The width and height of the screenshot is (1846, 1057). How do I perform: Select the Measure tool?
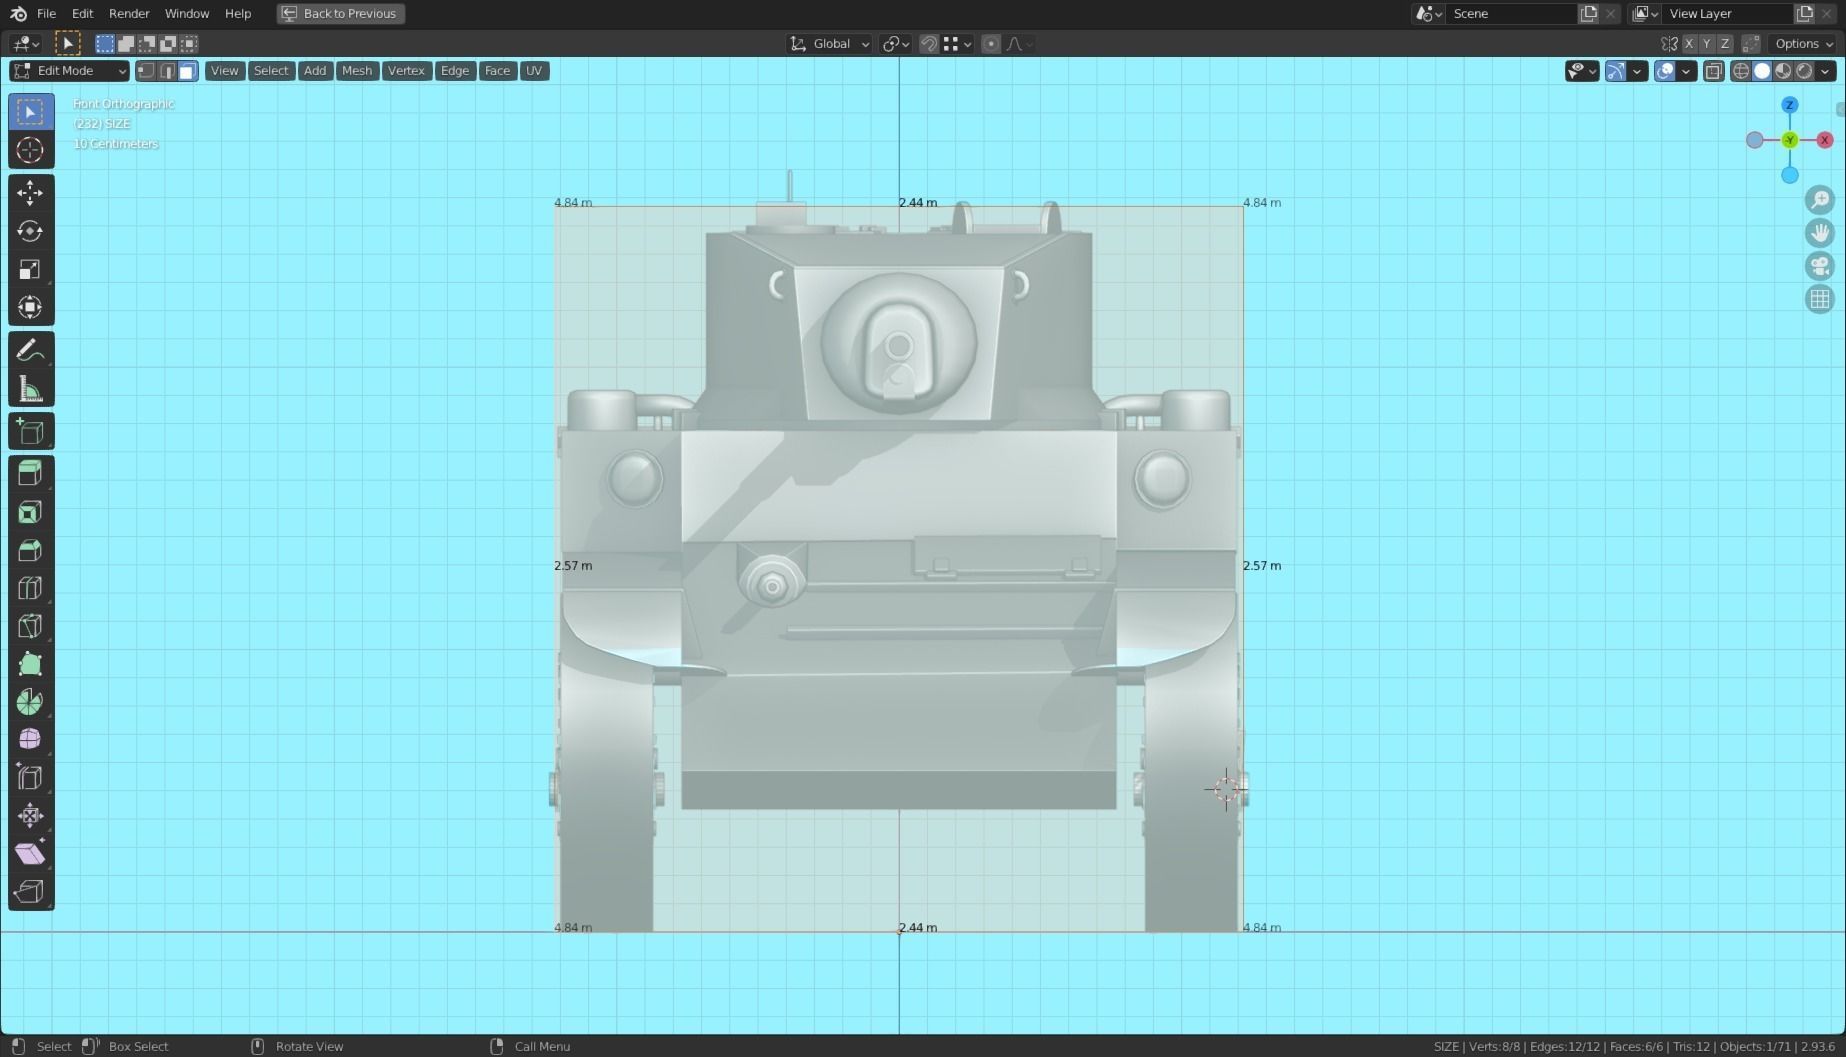click(x=30, y=389)
